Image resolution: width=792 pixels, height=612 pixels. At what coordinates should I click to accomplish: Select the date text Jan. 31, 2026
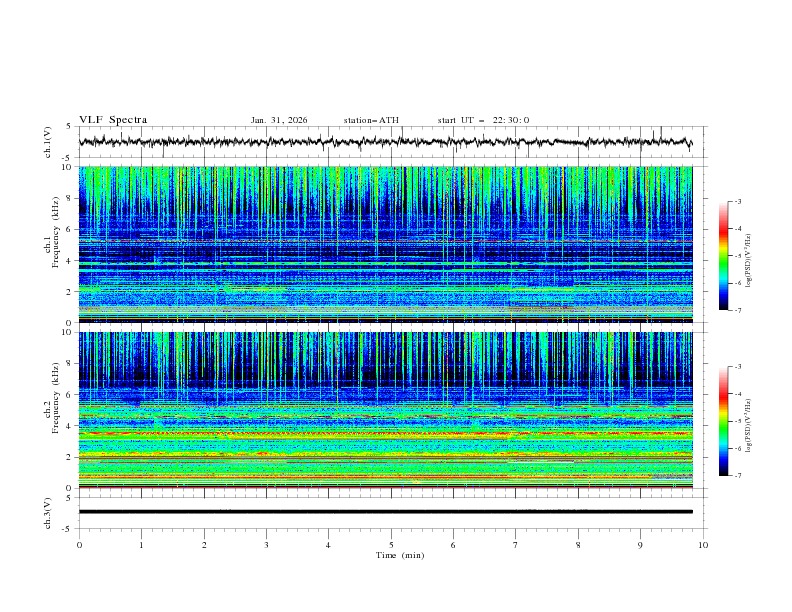click(279, 120)
